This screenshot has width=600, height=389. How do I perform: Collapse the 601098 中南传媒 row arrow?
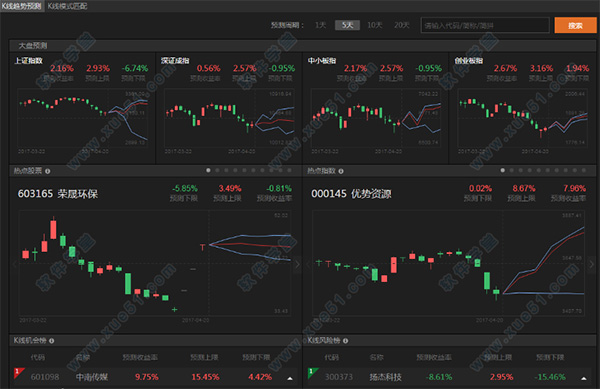[290, 378]
